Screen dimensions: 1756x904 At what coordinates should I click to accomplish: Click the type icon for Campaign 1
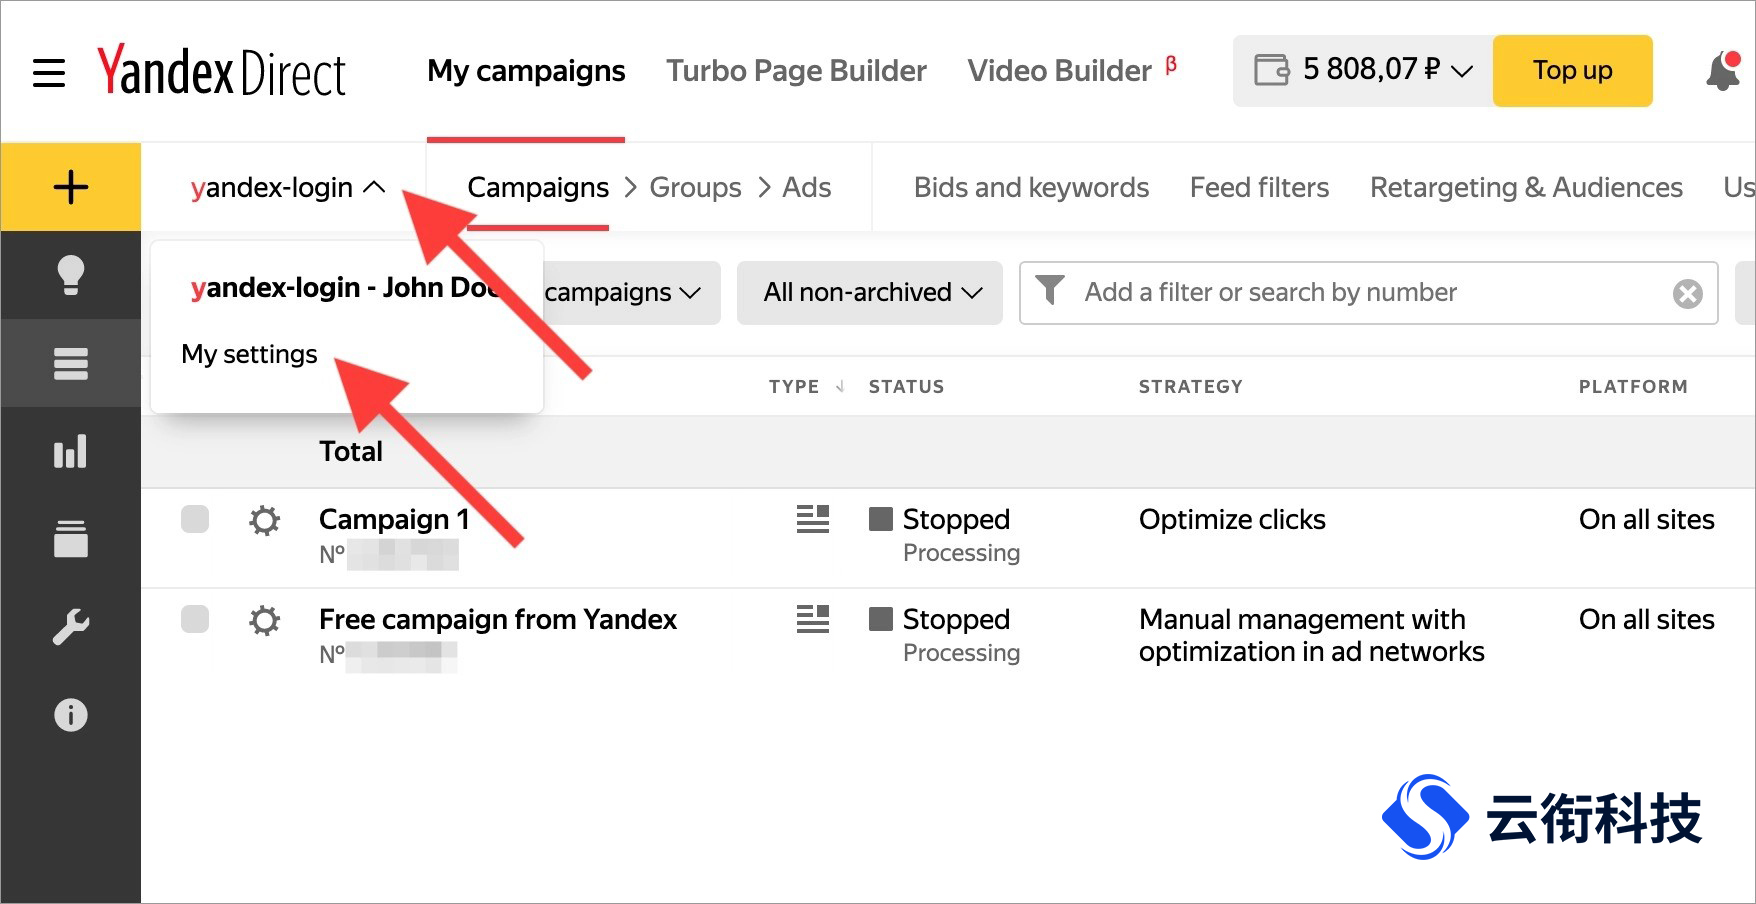pos(813,519)
